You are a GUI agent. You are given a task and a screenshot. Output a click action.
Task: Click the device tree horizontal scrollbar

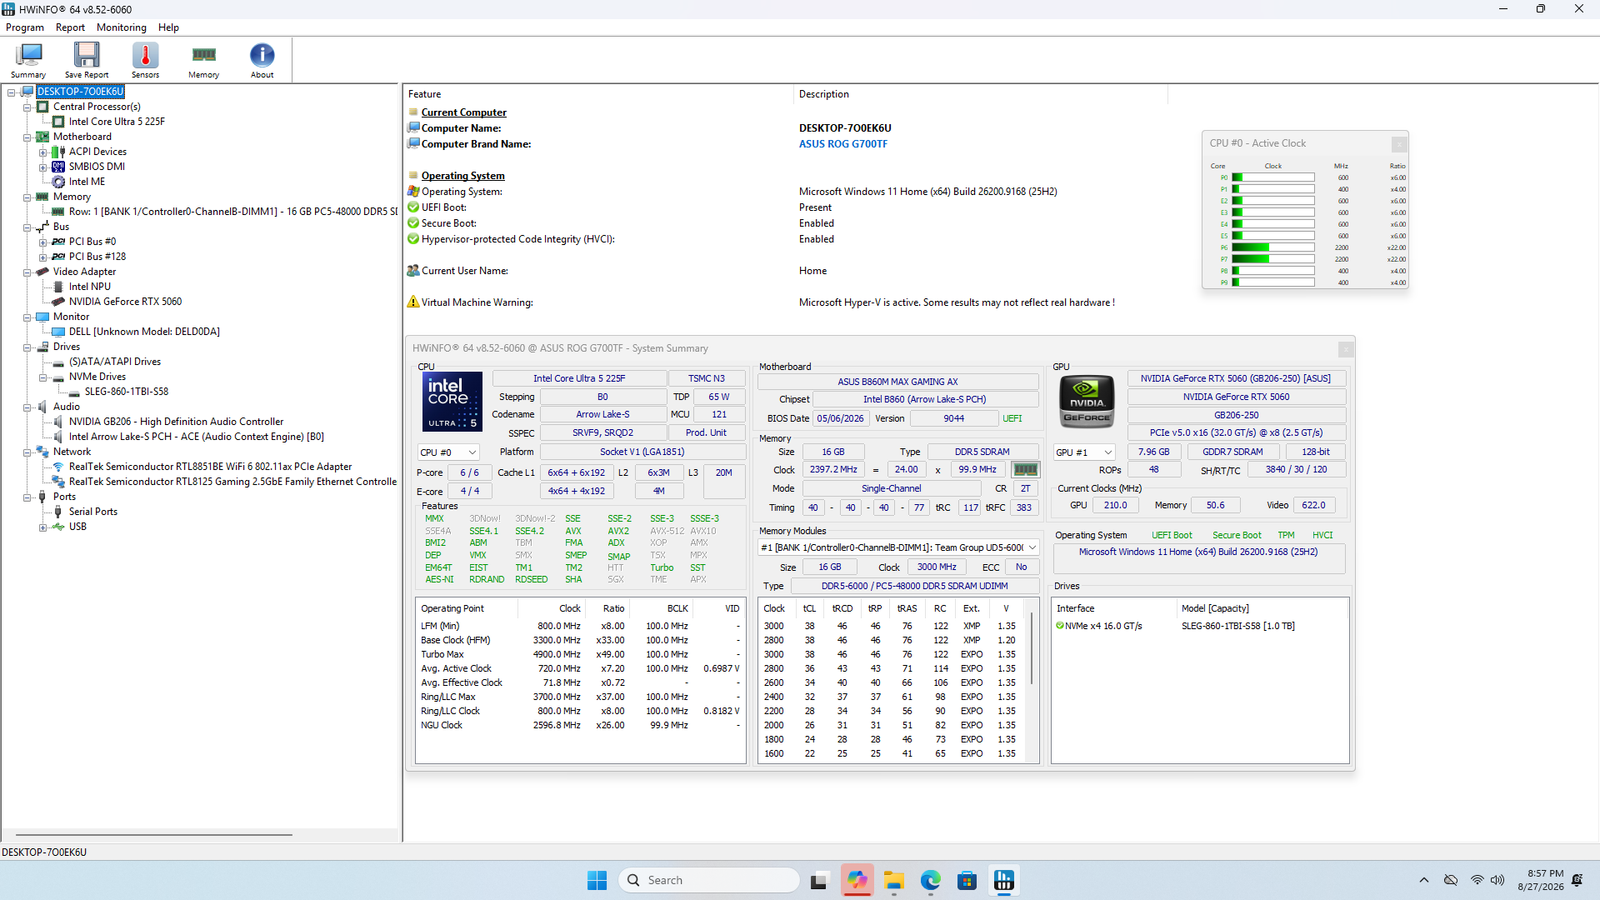154,834
